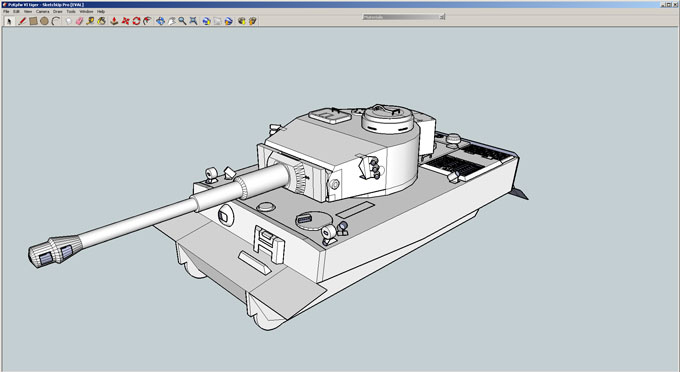Choose the Pan hand tool
The height and width of the screenshot is (372, 680).
(x=172, y=21)
